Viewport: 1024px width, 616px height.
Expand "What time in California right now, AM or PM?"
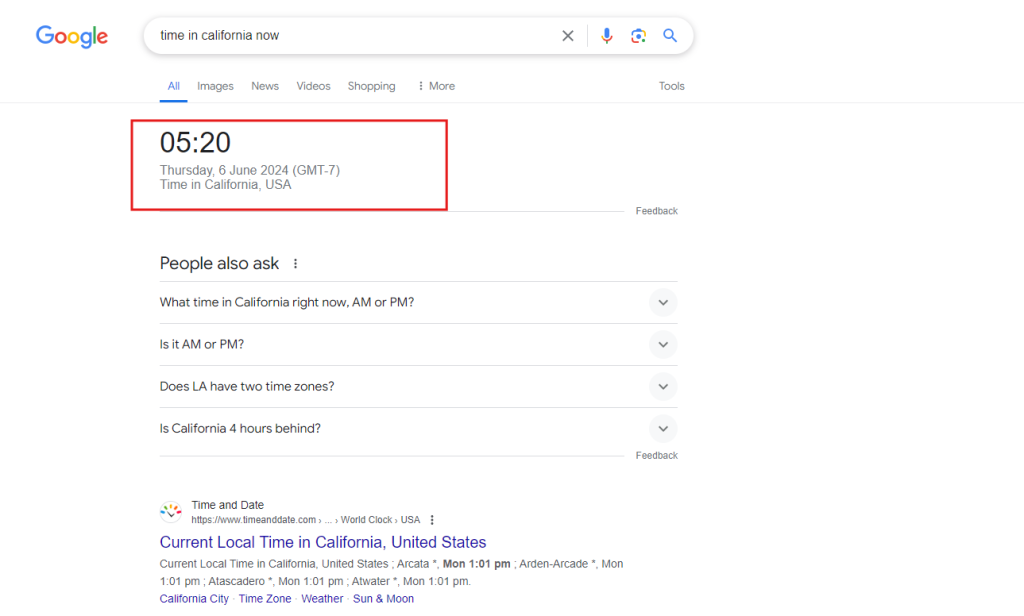click(662, 302)
